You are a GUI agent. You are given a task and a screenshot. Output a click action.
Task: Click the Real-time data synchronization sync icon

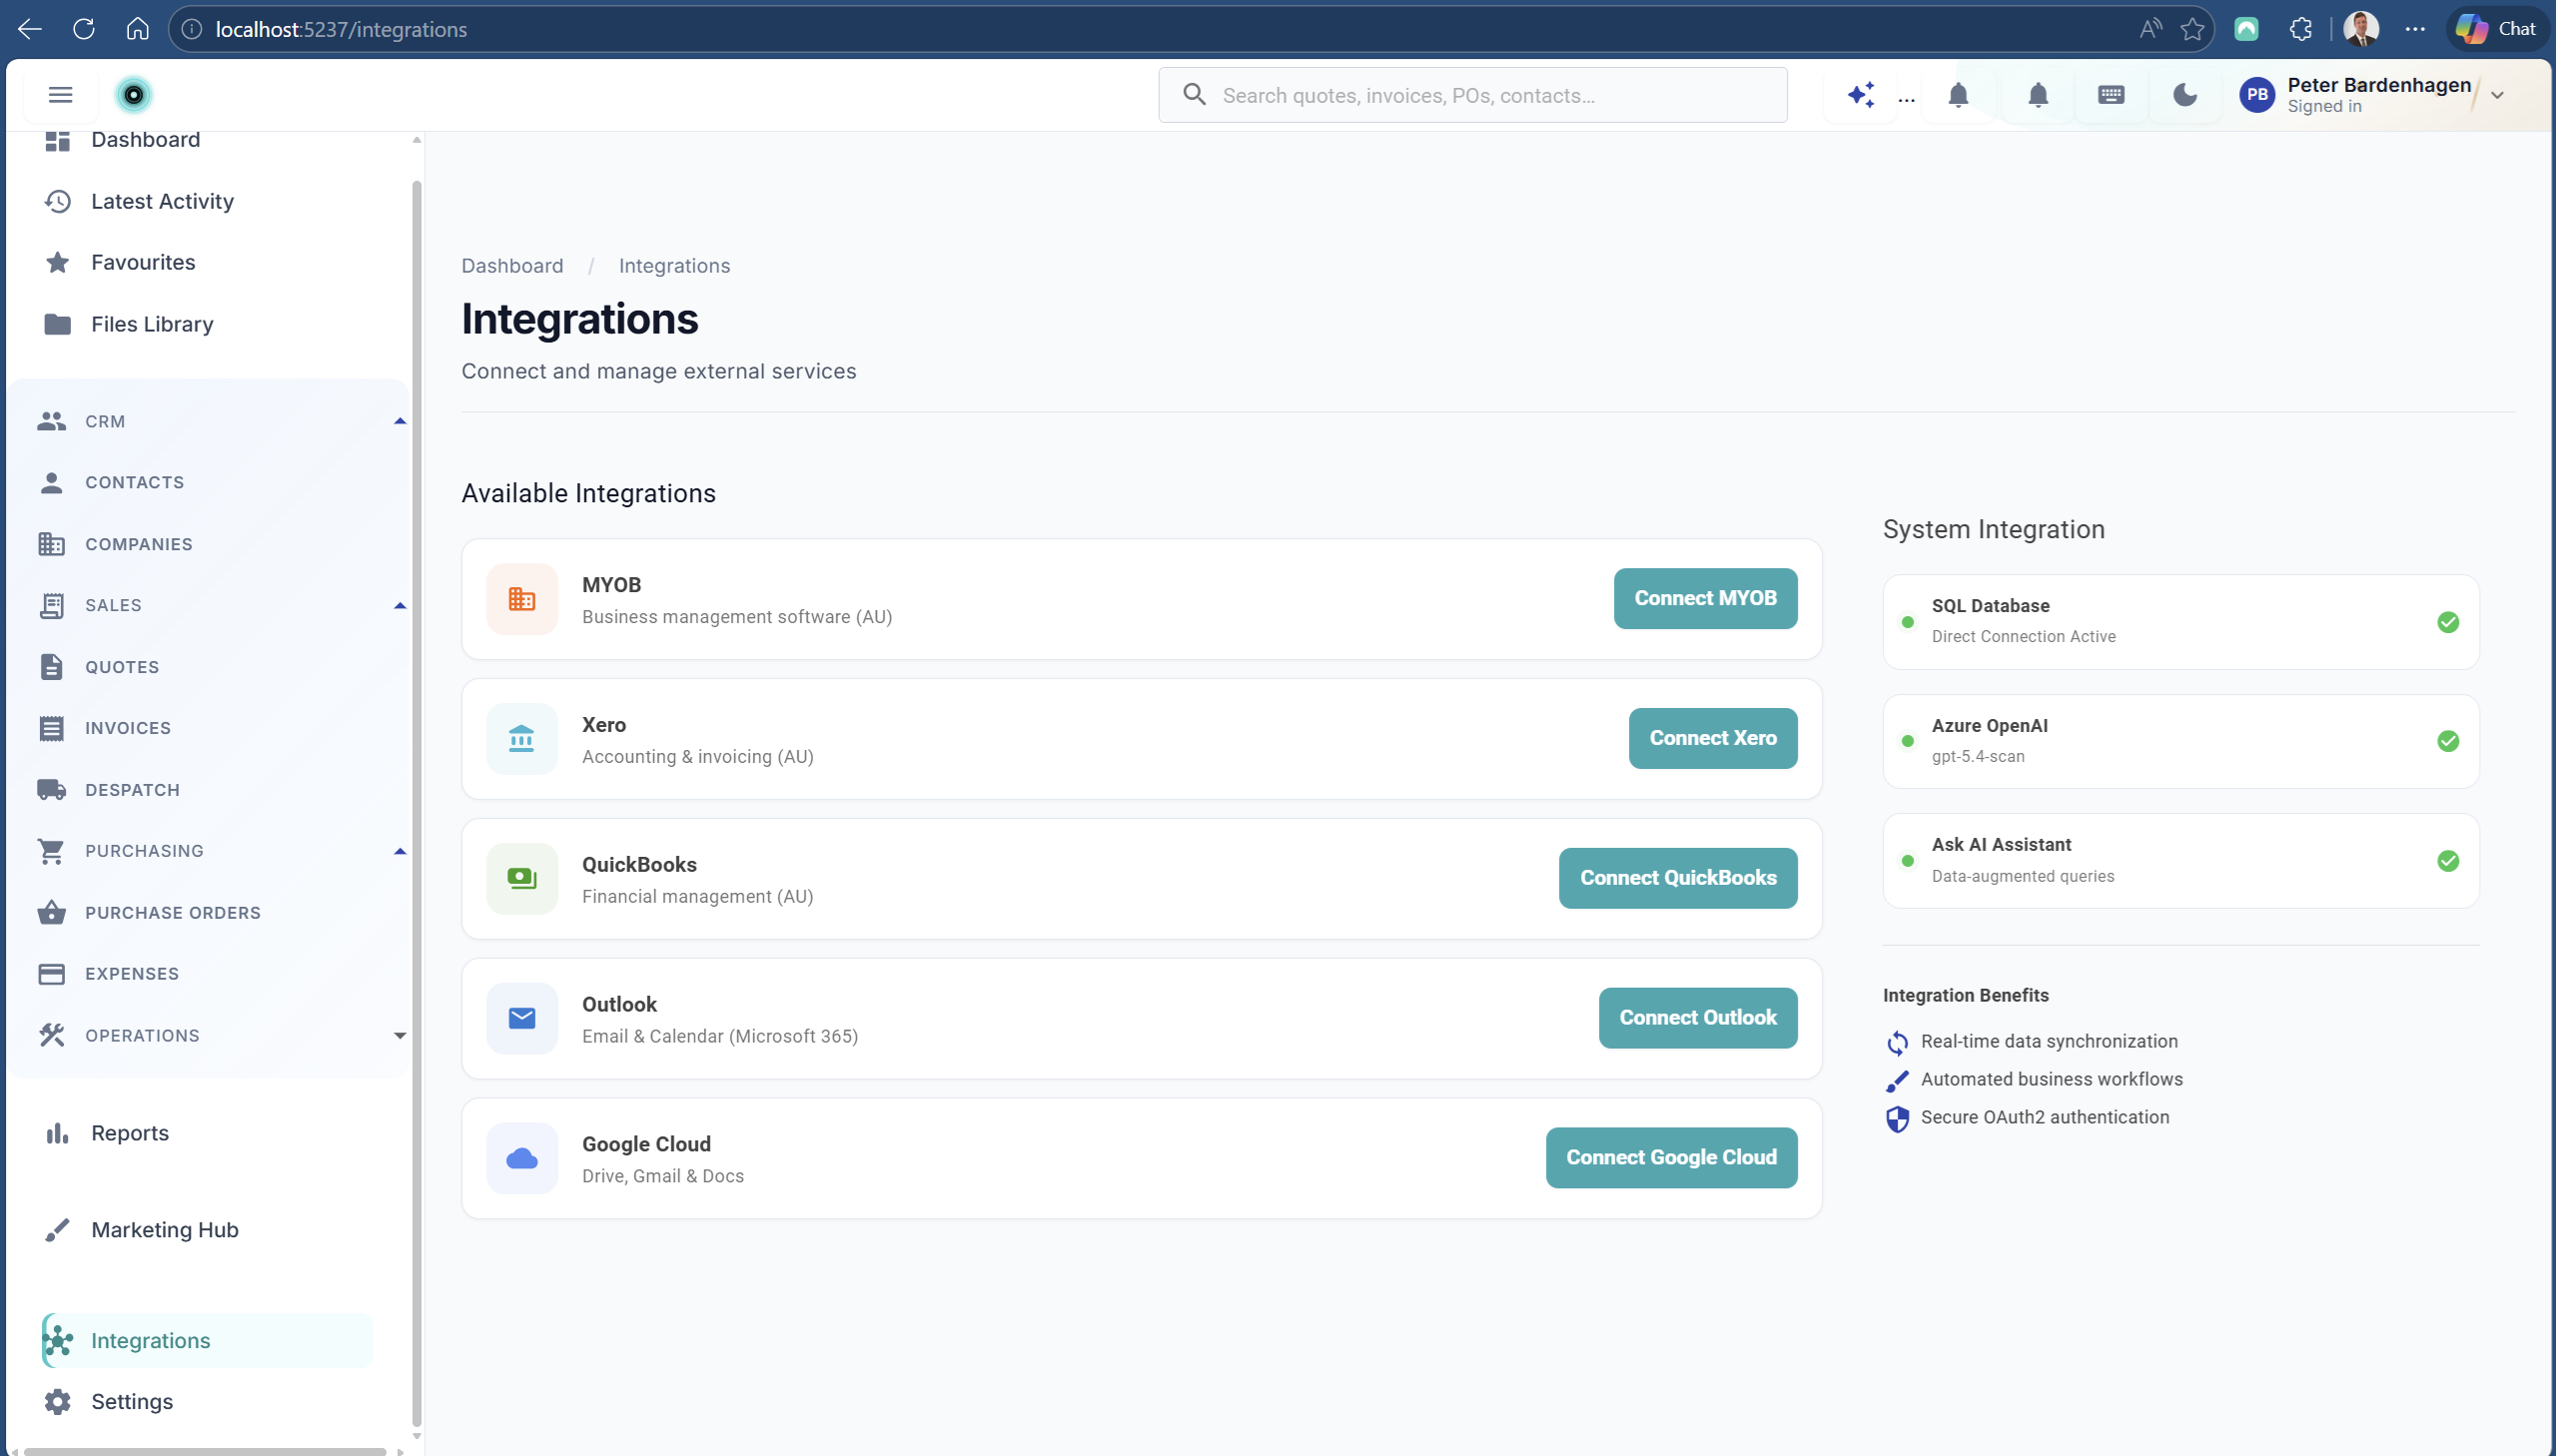pos(1897,1042)
